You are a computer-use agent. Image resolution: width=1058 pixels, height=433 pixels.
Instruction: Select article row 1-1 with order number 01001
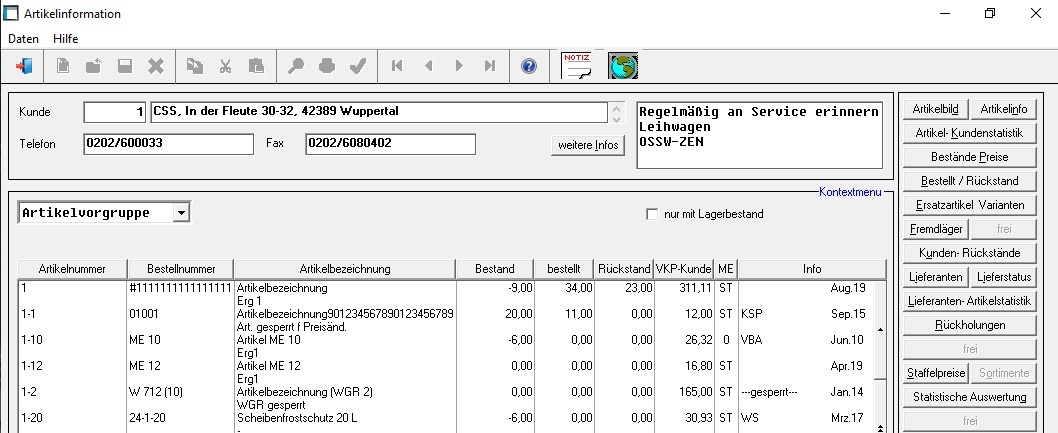tap(446, 320)
